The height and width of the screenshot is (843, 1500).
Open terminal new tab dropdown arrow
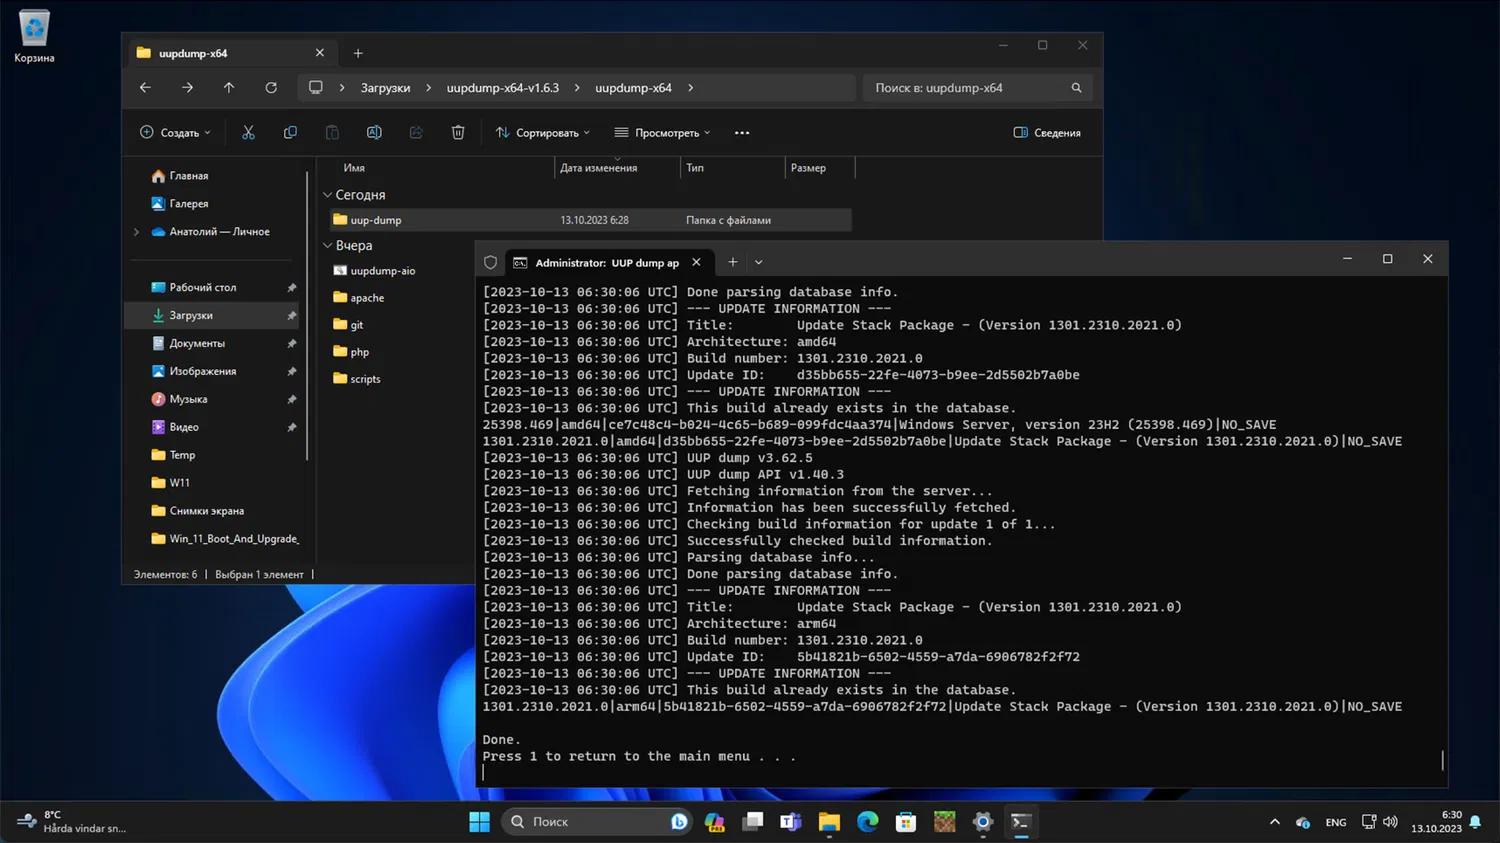coord(759,263)
